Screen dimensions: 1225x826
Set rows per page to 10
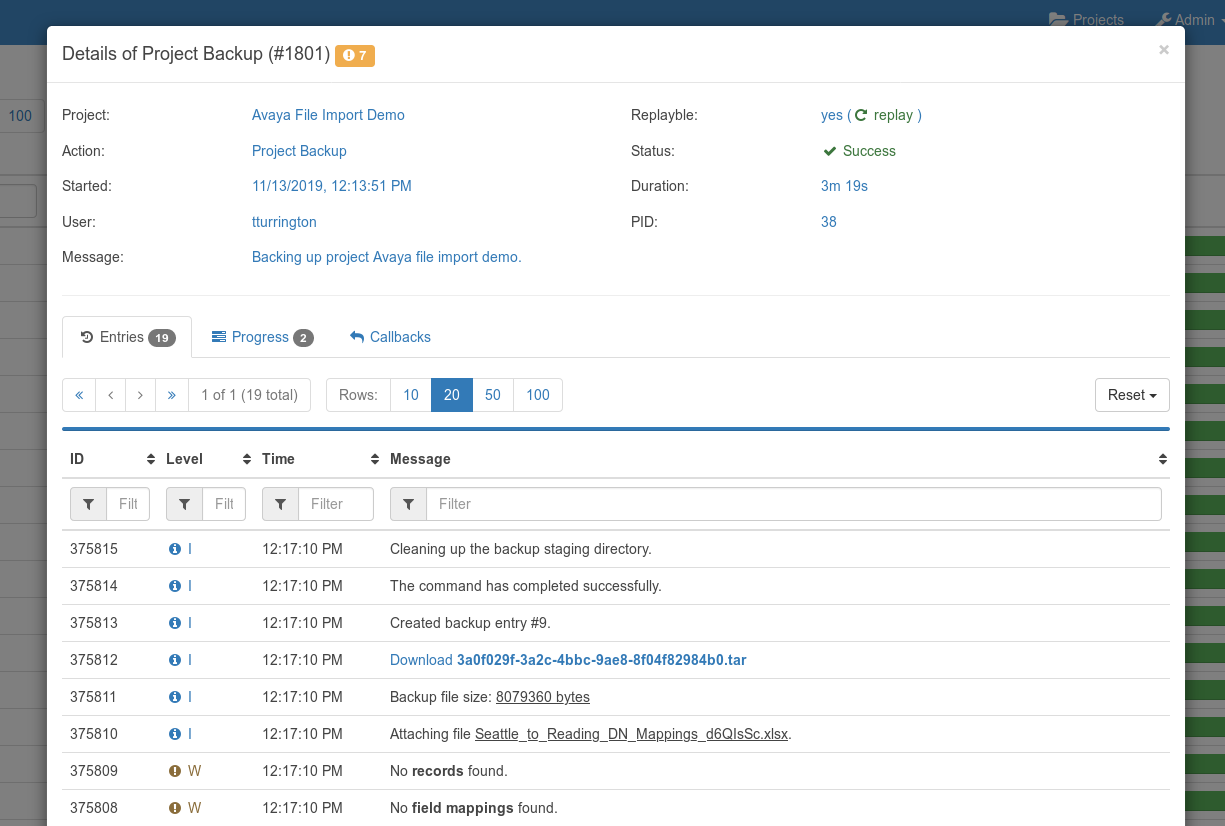[410, 395]
